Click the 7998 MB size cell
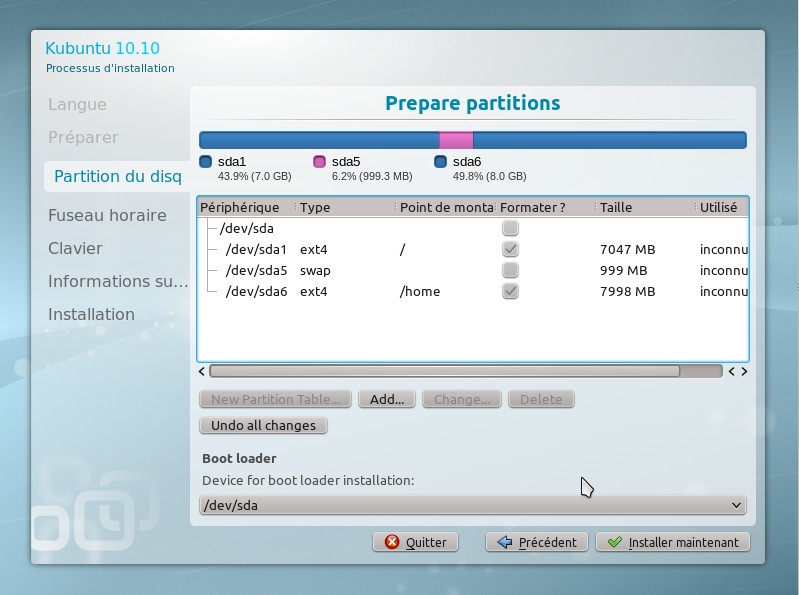The height and width of the screenshot is (595, 799). click(x=627, y=291)
